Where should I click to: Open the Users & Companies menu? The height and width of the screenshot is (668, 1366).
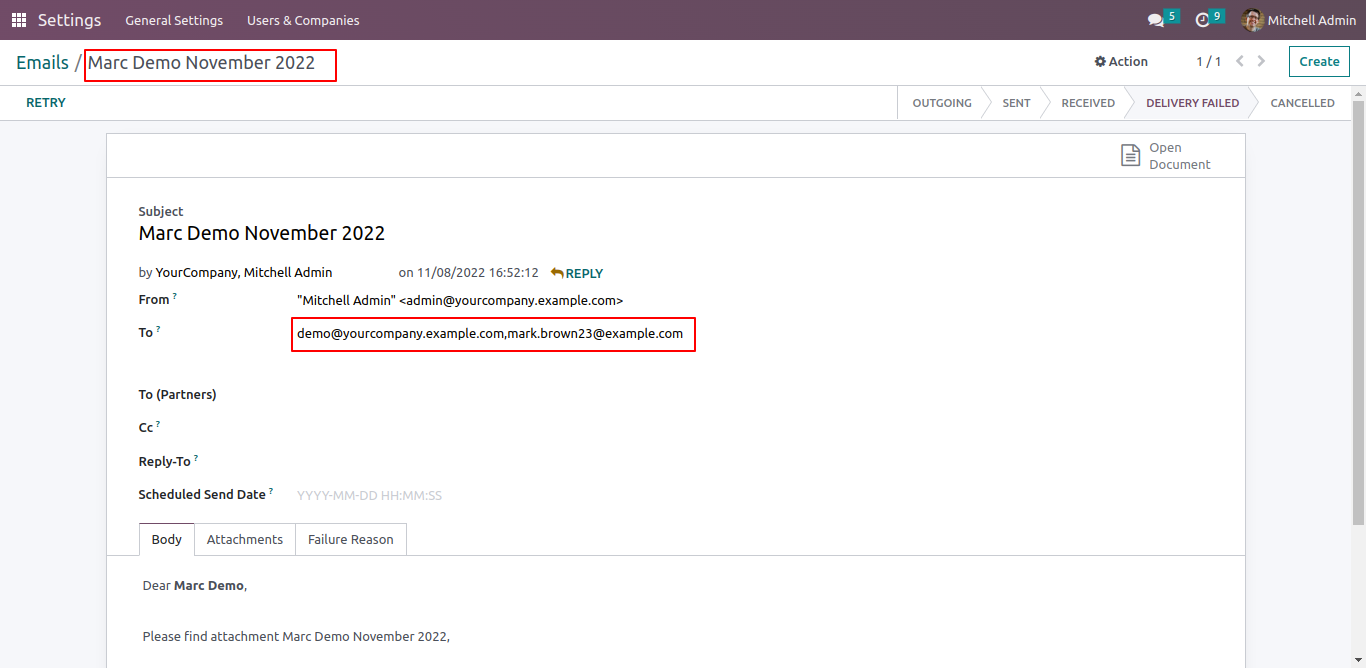[x=303, y=20]
